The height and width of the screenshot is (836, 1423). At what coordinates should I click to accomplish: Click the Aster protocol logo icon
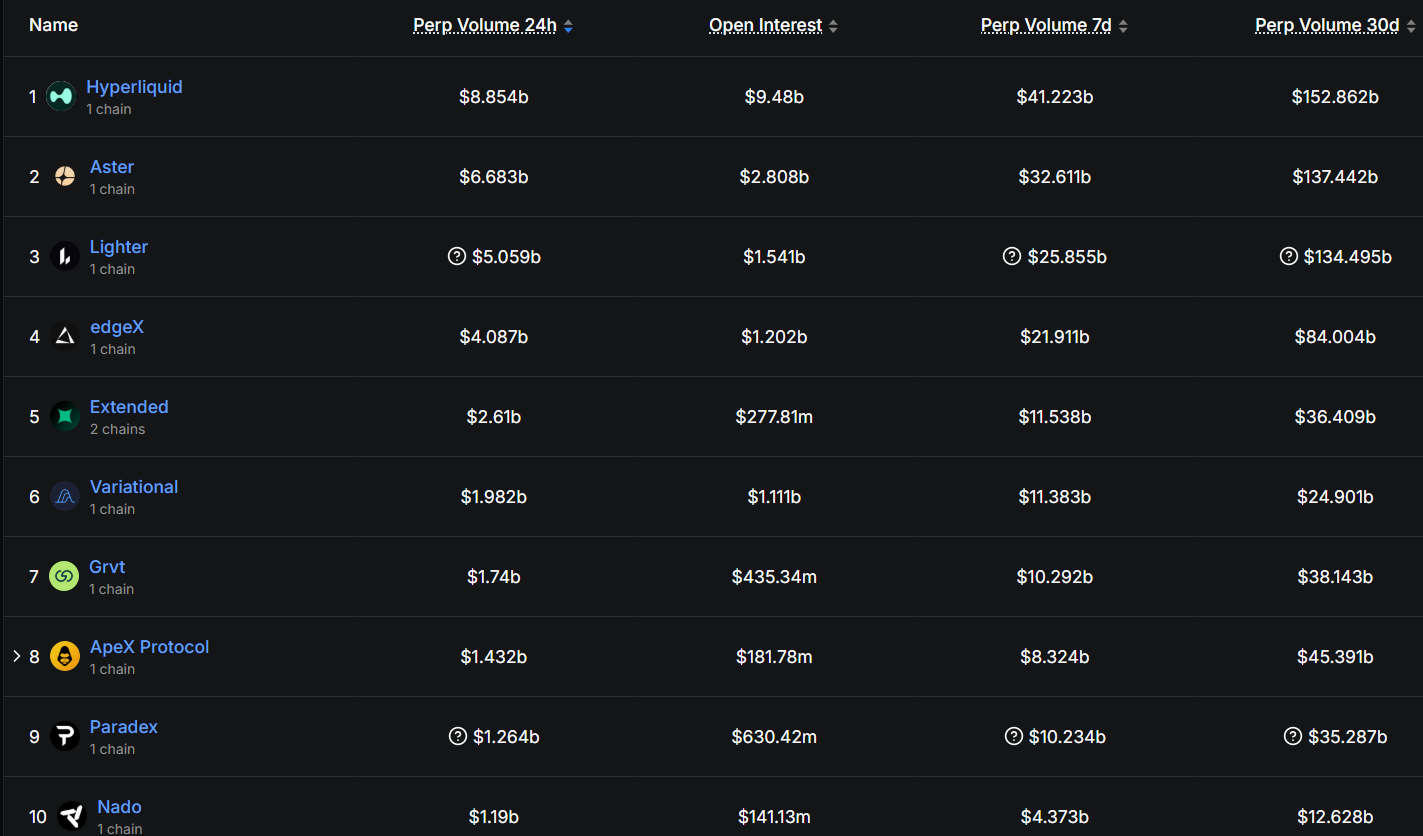click(65, 177)
